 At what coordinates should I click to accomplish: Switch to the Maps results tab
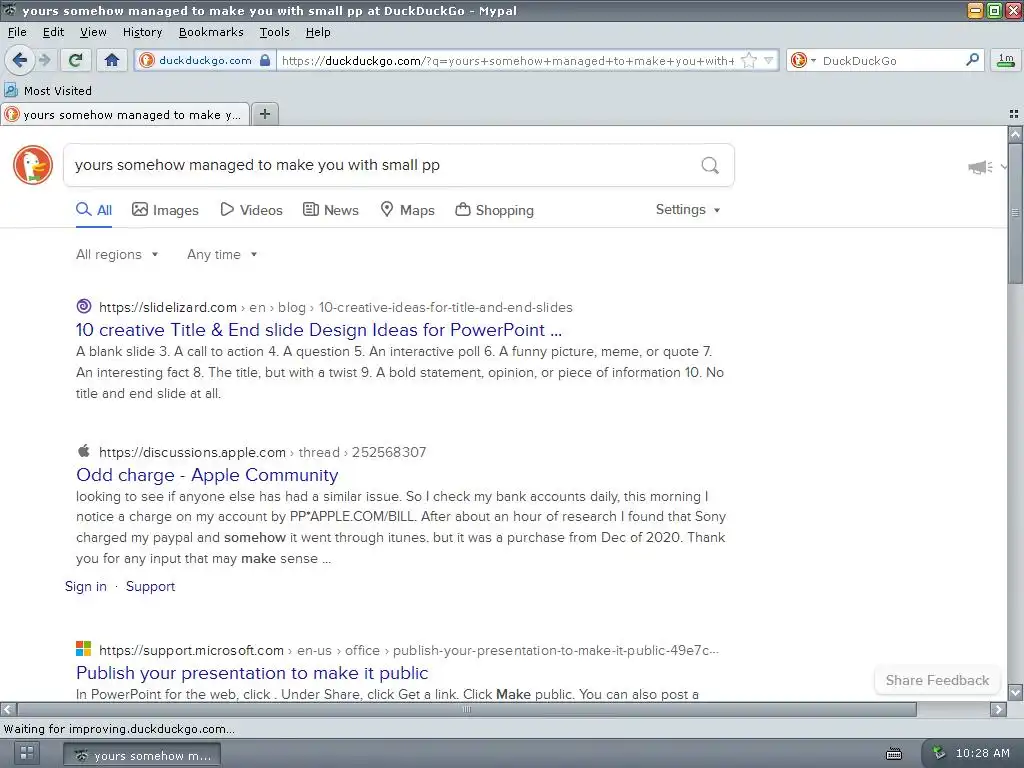point(408,210)
